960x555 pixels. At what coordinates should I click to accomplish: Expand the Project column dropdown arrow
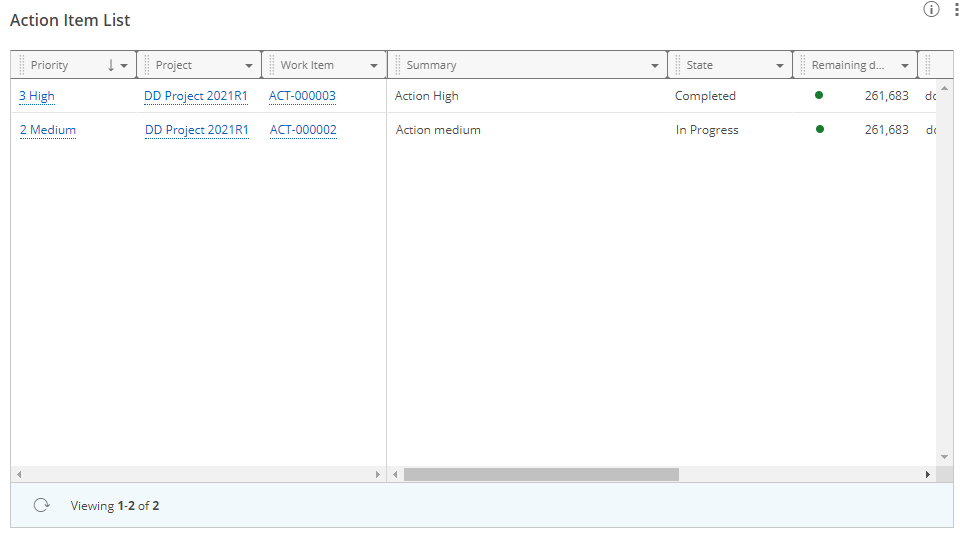point(249,66)
